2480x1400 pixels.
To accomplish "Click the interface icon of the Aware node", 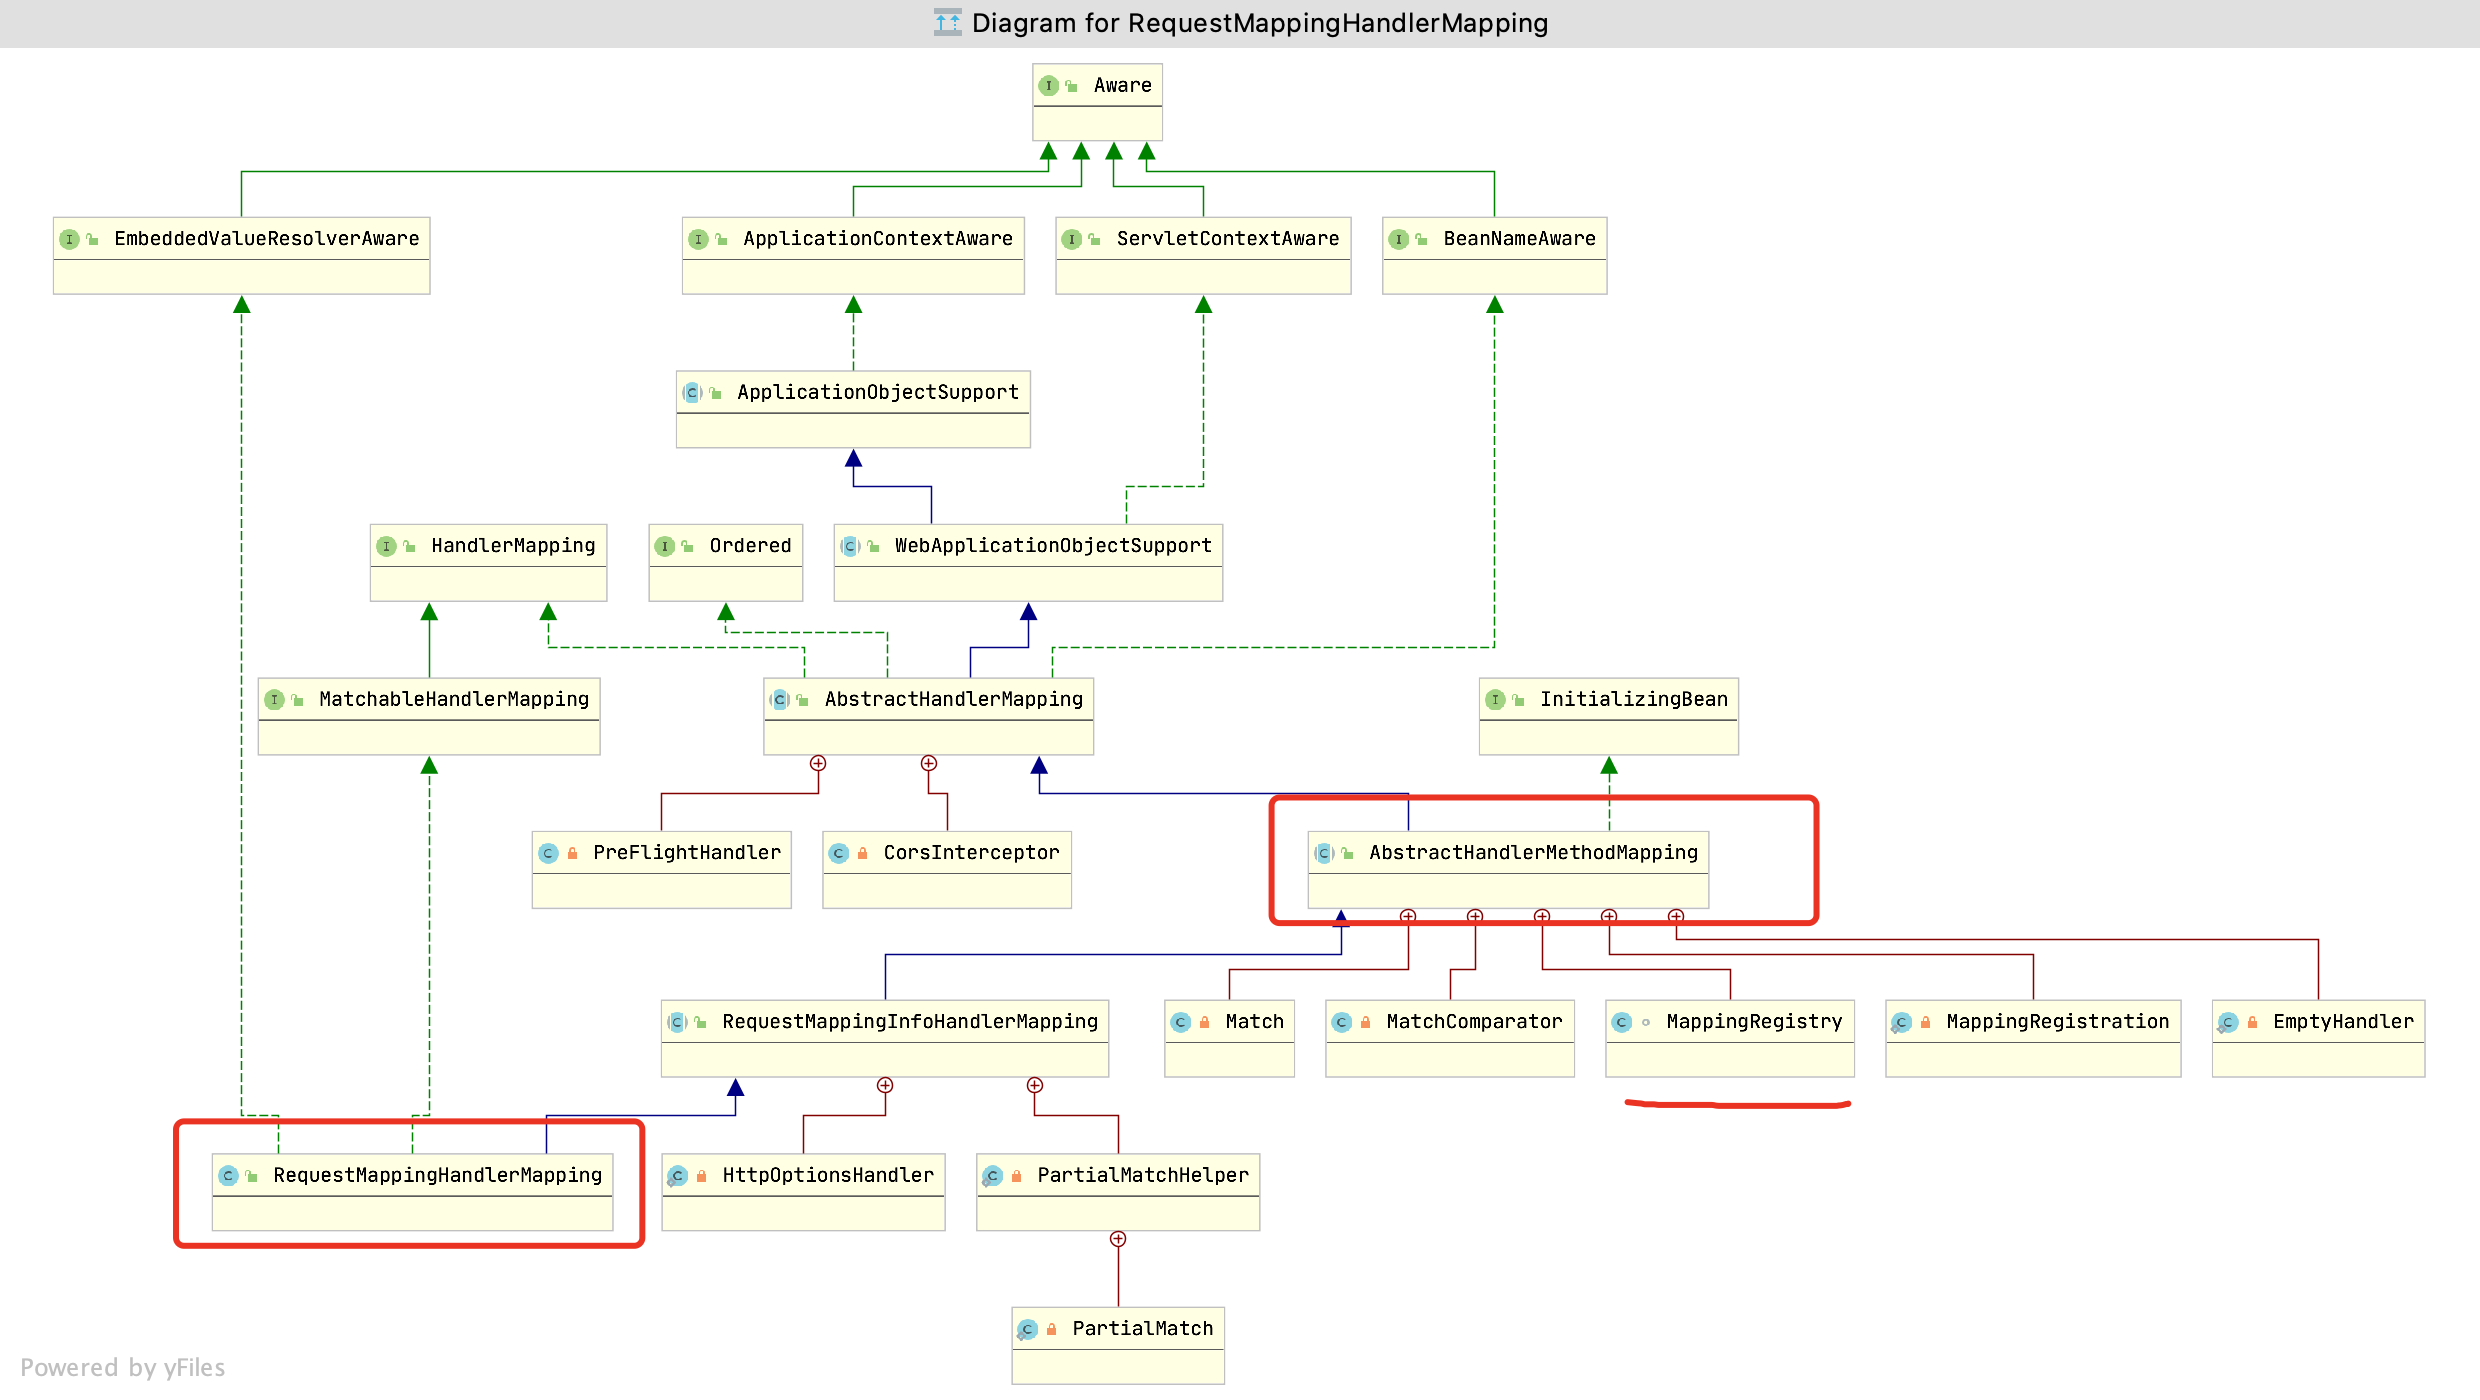I will [1048, 86].
